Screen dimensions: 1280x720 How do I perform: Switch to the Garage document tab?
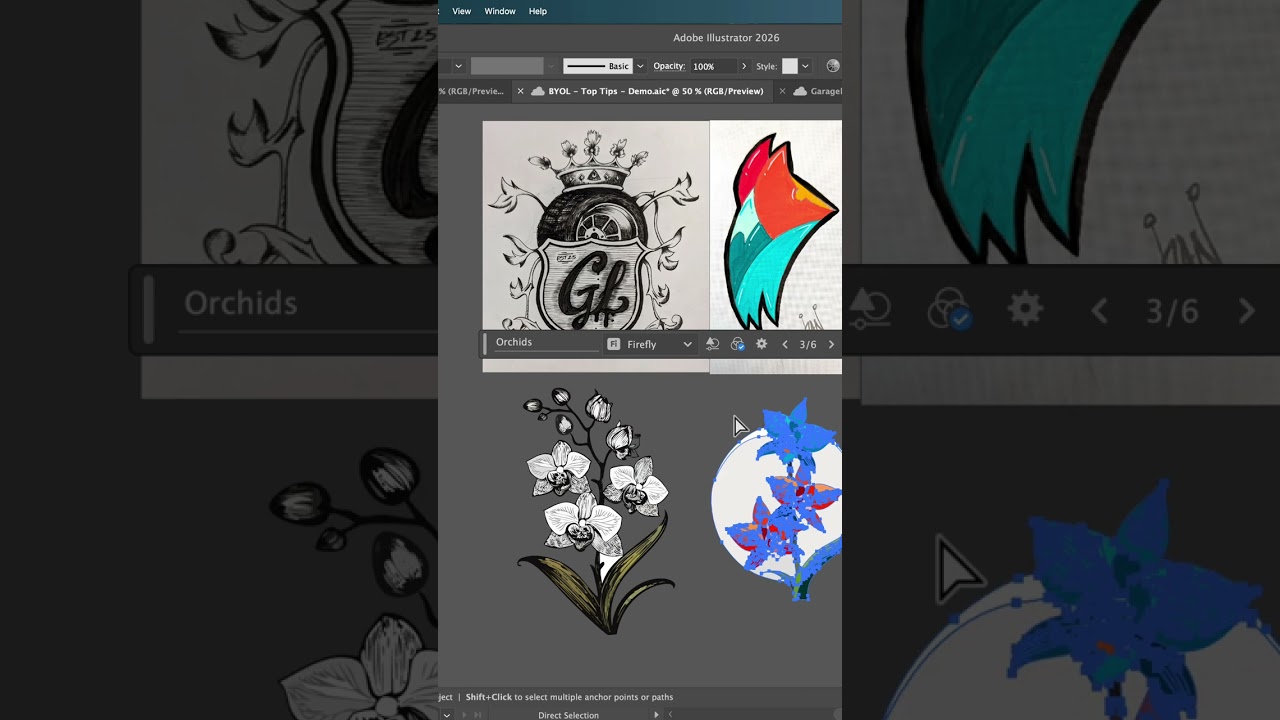point(818,91)
